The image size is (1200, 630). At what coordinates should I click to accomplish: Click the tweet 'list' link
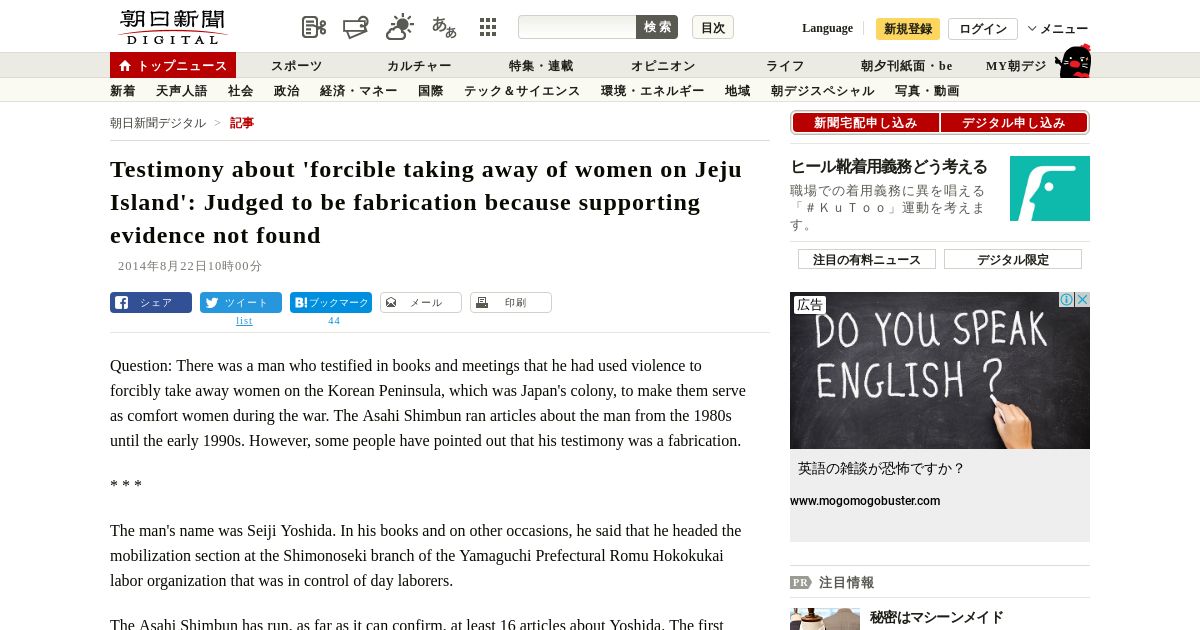pyautogui.click(x=244, y=321)
